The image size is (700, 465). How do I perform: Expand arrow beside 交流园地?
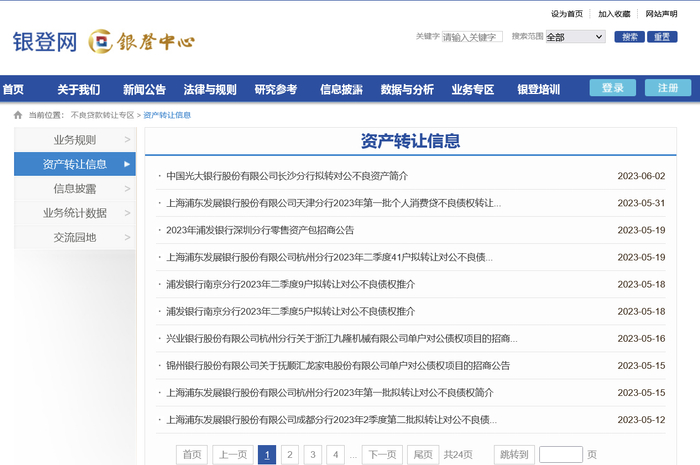[127, 237]
